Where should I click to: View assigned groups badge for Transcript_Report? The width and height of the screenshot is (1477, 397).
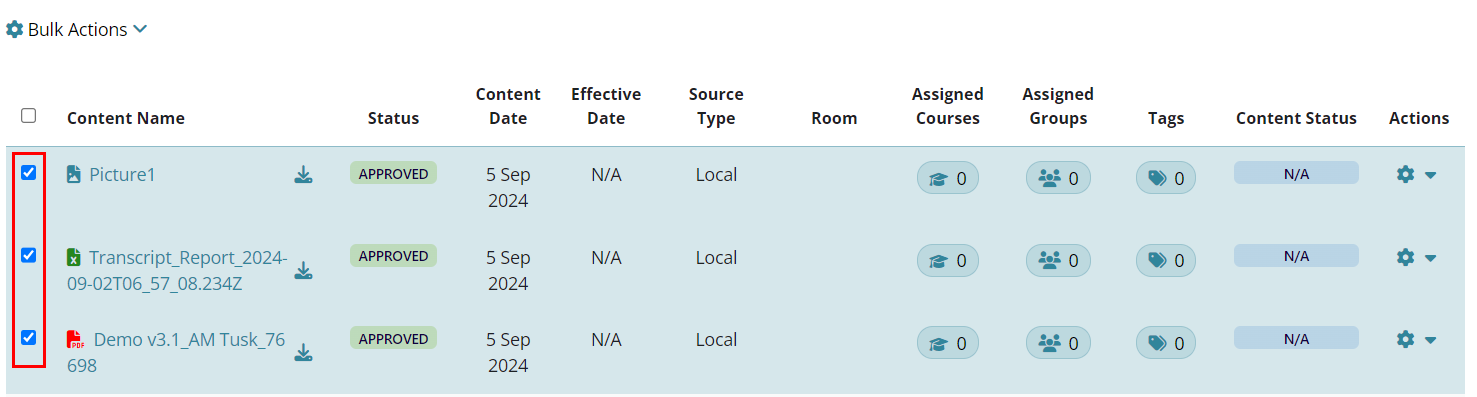click(x=1058, y=260)
